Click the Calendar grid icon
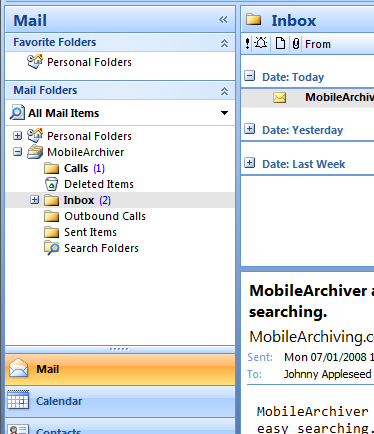Viewport: 374px width, 434px height. coord(18,400)
